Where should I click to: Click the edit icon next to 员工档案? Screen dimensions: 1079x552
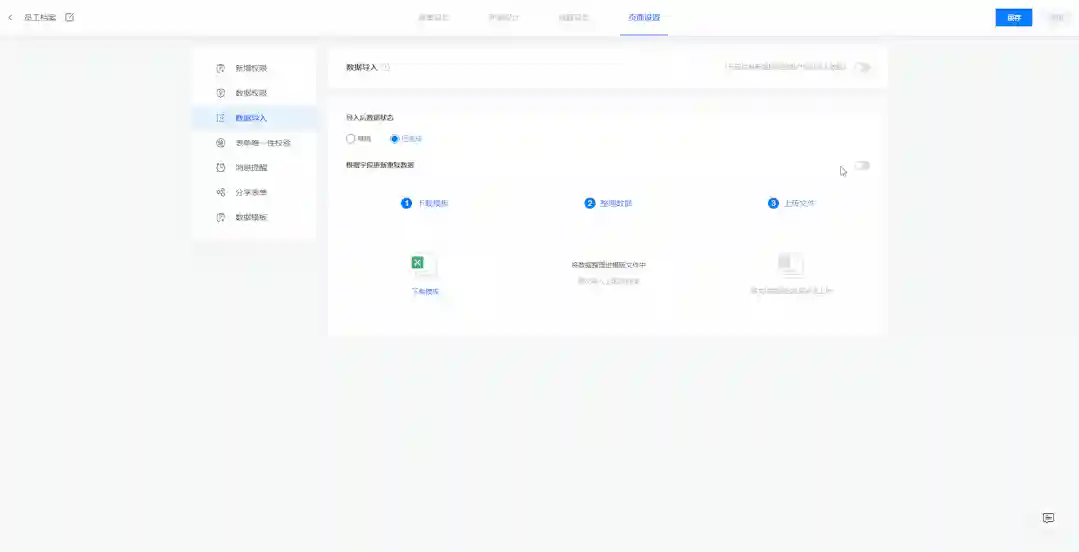point(69,17)
